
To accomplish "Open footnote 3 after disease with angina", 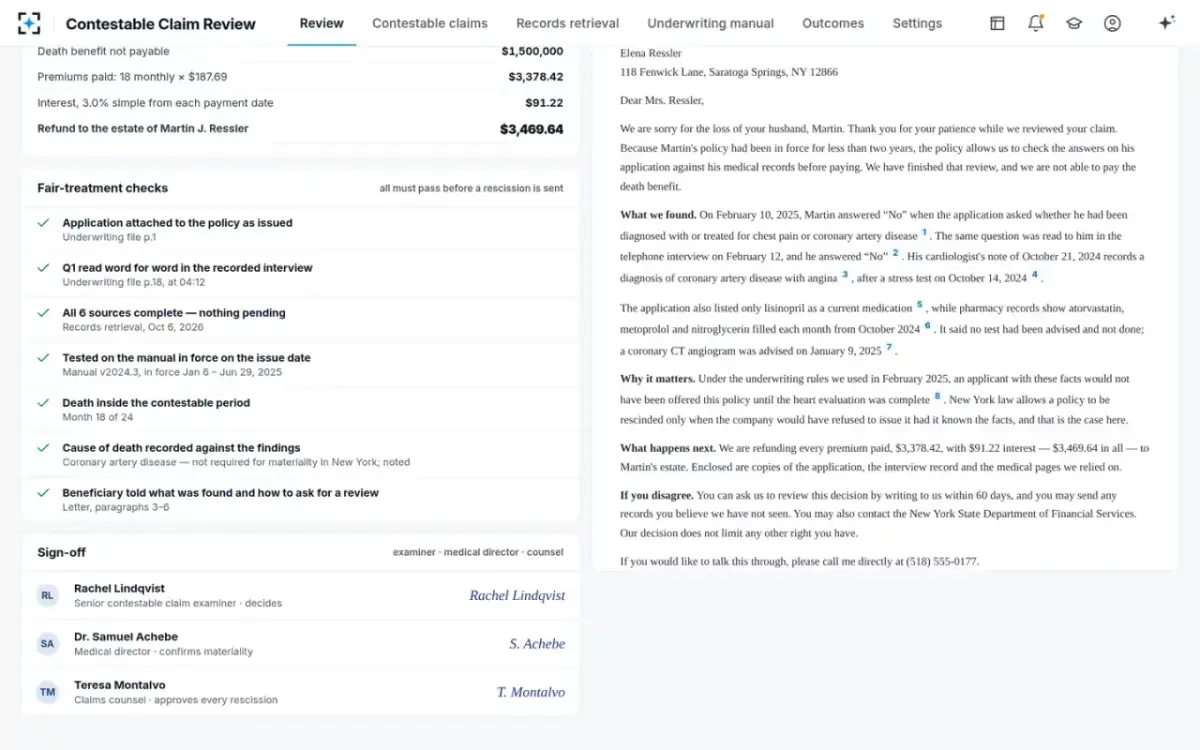I will [845, 273].
